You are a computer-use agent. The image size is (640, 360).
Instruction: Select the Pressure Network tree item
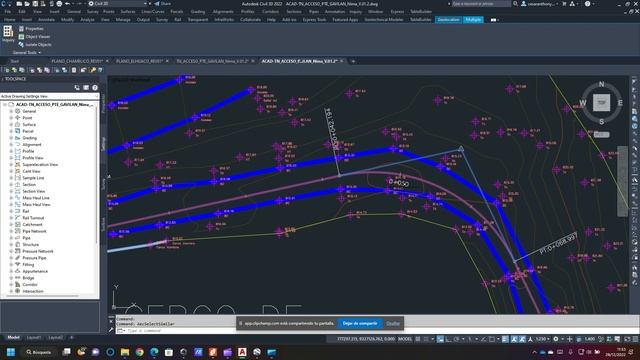pyautogui.click(x=38, y=251)
